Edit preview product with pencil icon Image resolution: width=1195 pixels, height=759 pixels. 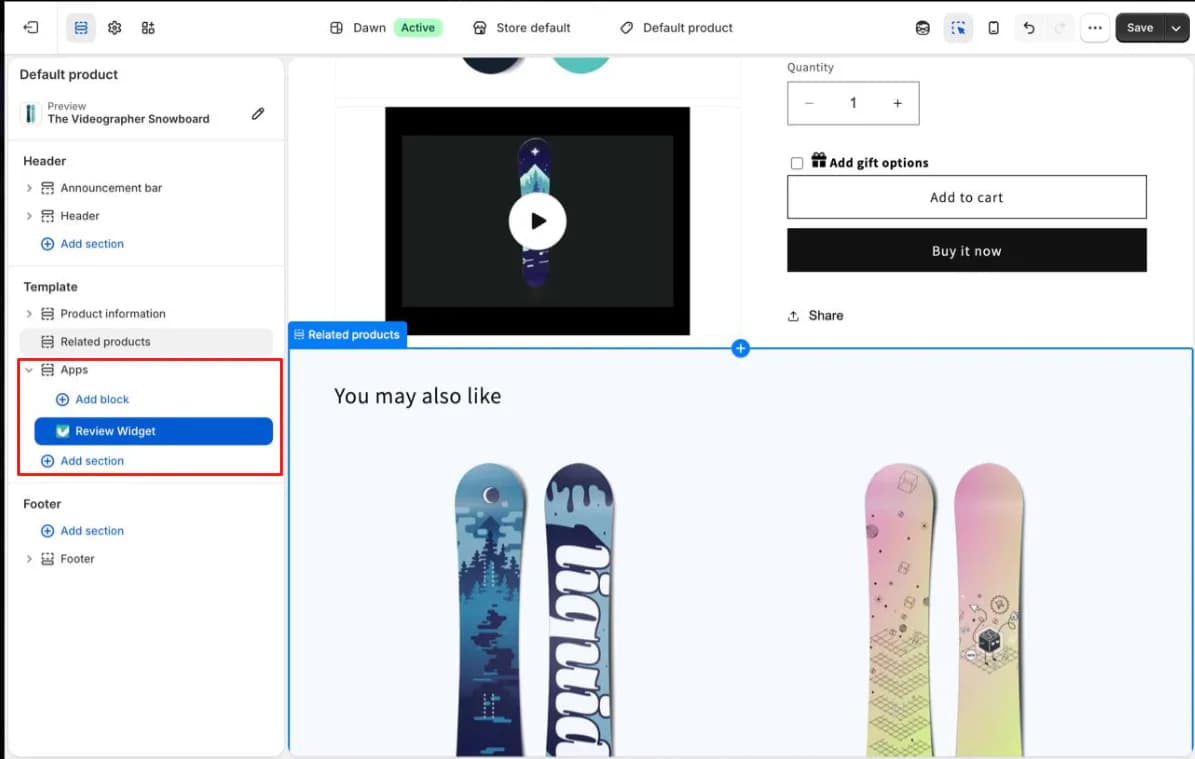(x=258, y=114)
